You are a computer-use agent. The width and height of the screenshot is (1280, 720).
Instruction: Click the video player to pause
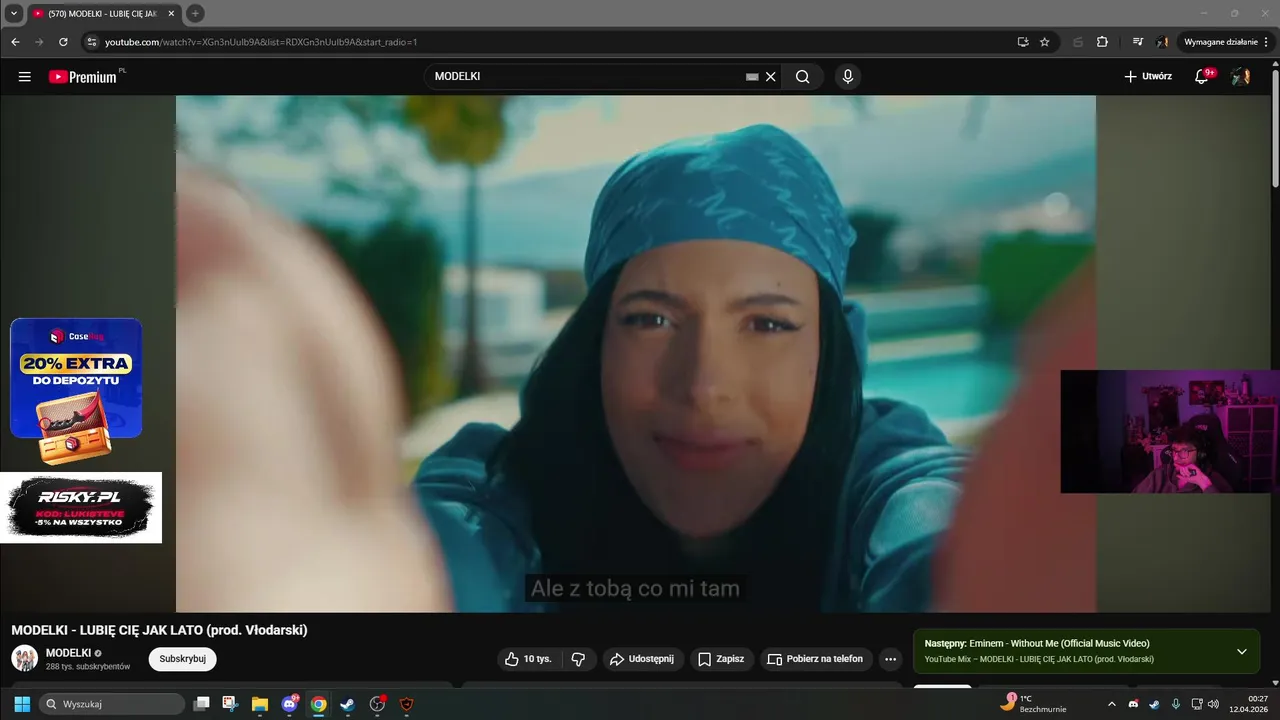pos(636,353)
